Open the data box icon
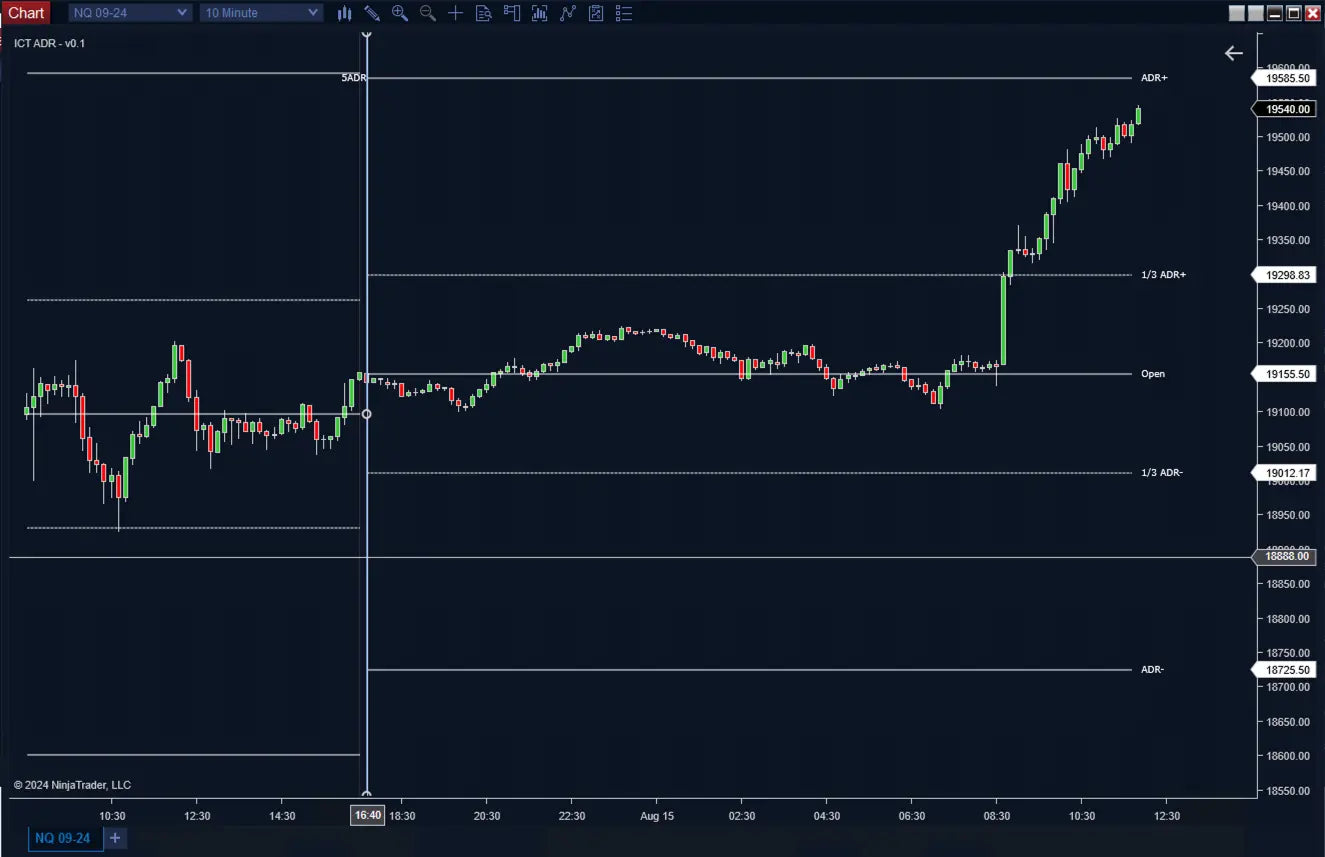 [484, 13]
